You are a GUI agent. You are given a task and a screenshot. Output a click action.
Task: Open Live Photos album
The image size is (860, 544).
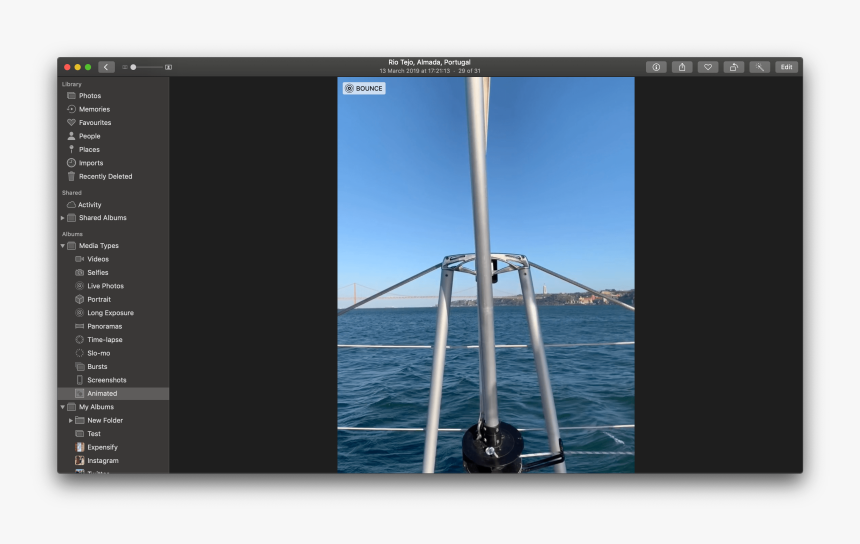tap(113, 286)
